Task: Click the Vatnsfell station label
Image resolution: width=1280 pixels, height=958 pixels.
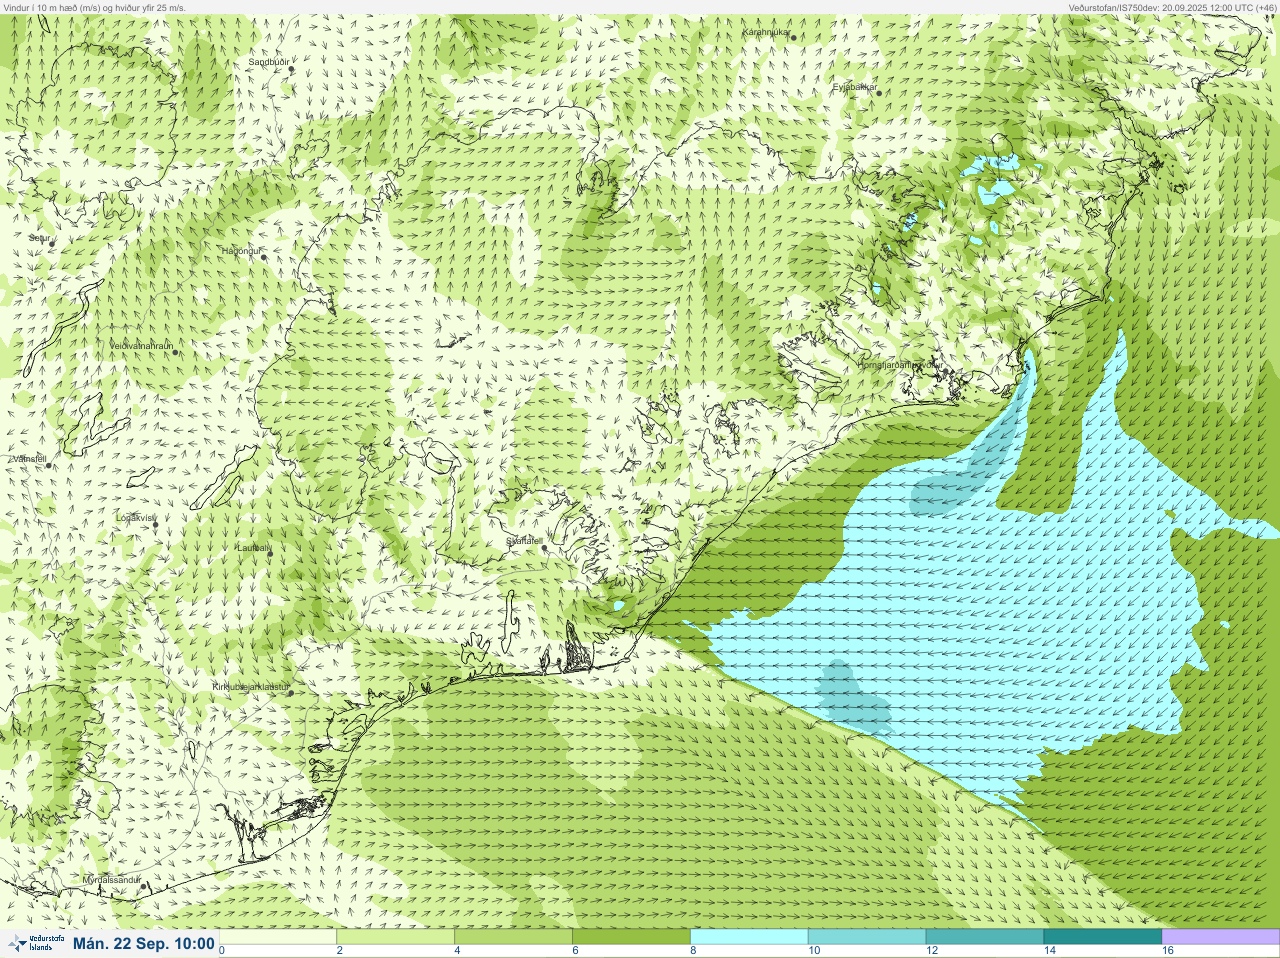Action: coord(29,458)
